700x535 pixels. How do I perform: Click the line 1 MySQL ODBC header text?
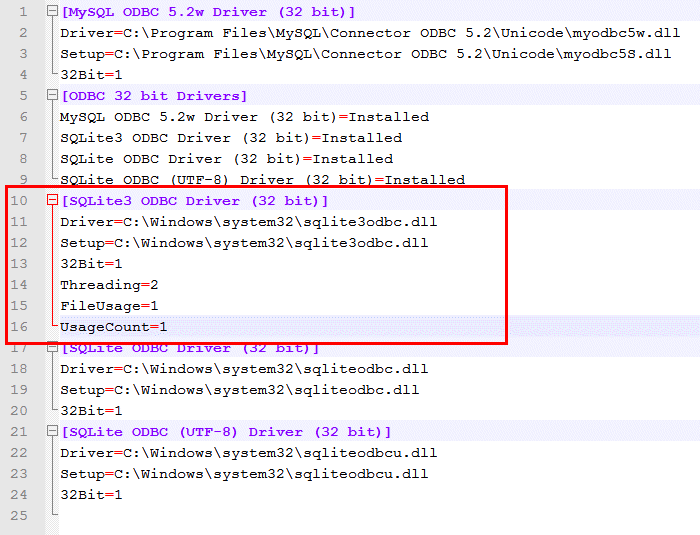tap(208, 12)
